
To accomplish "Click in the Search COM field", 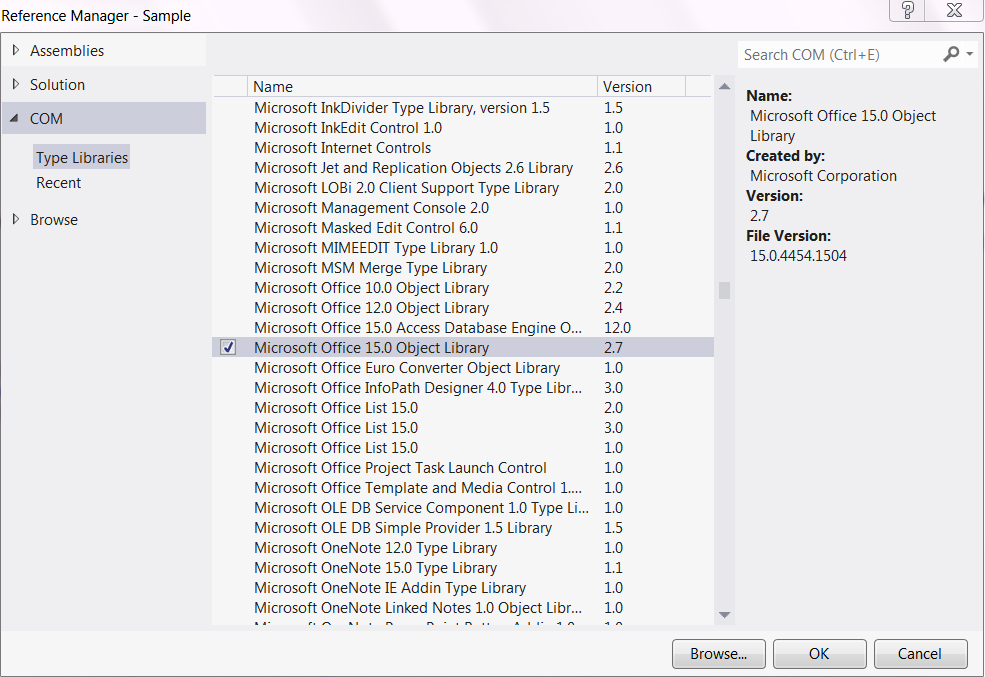I will (x=835, y=55).
